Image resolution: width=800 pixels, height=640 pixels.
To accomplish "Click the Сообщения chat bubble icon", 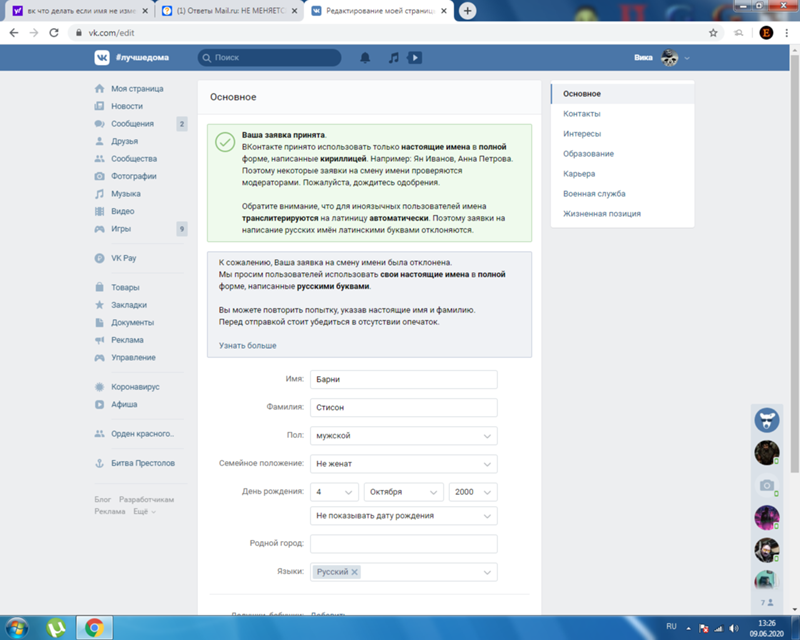I will coord(99,124).
